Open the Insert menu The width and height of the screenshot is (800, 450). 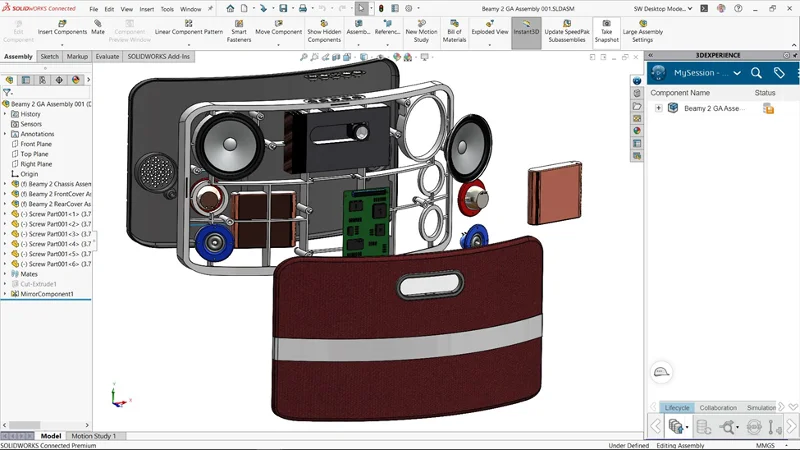point(147,9)
